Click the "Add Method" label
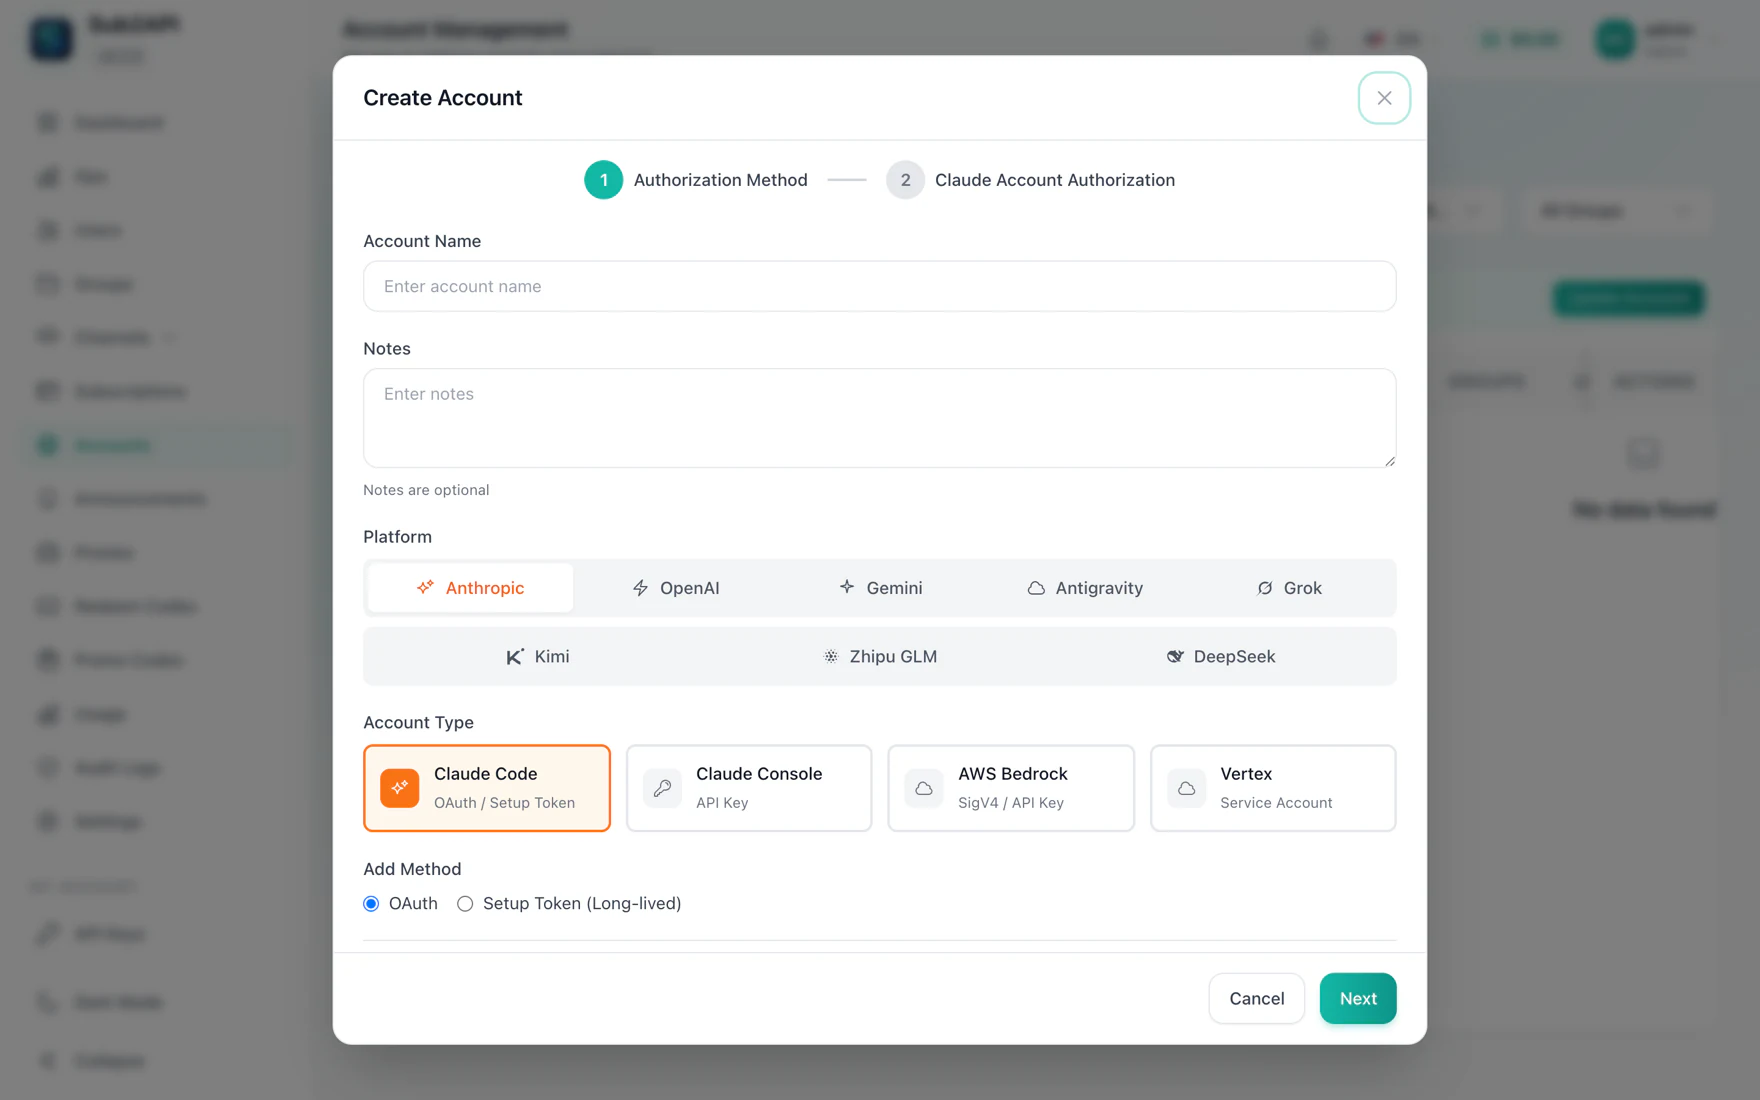 [412, 869]
